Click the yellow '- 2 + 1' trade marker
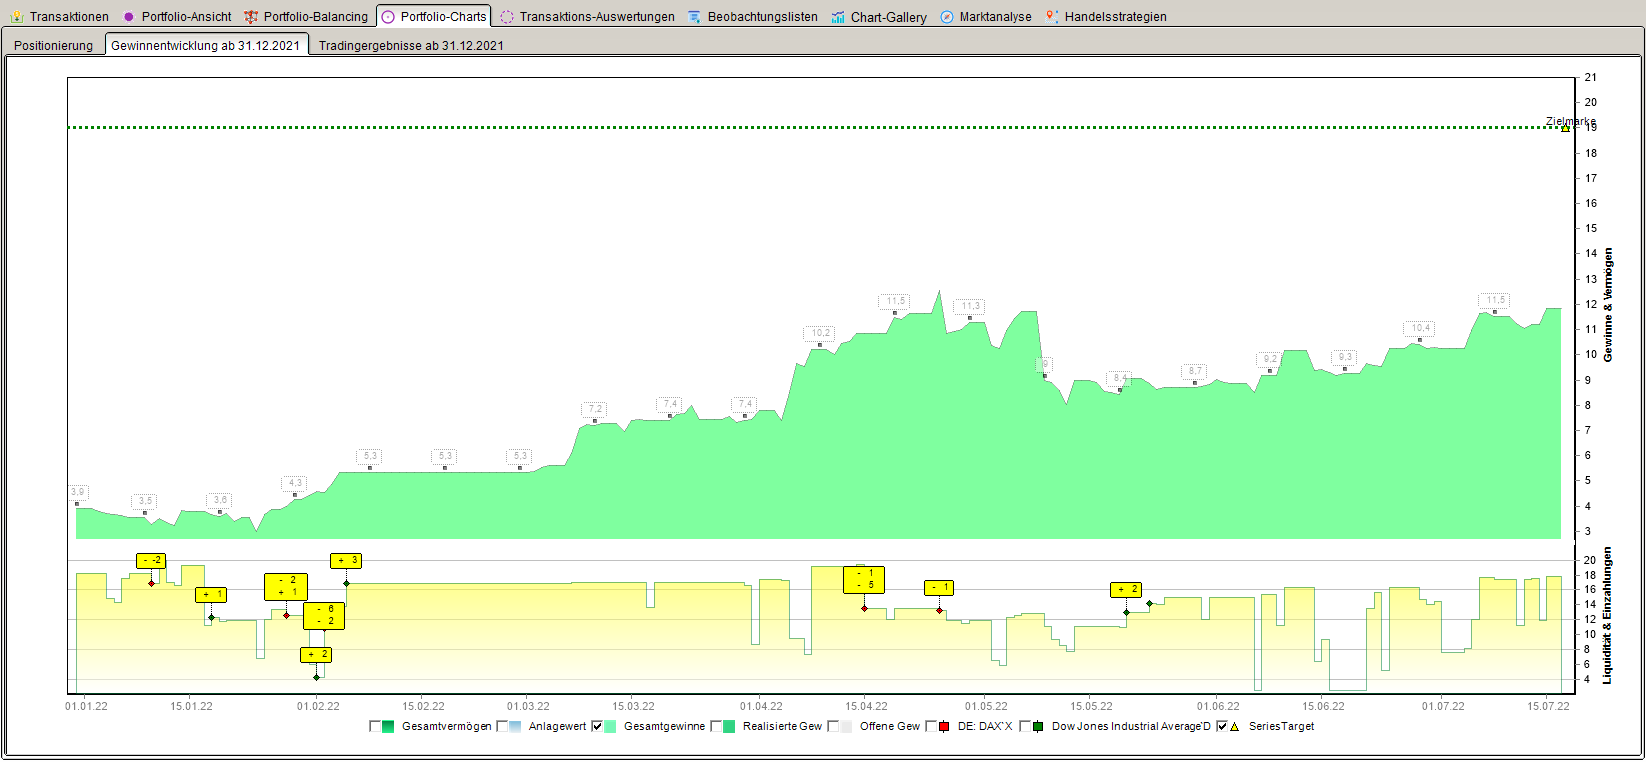This screenshot has width=1646, height=762. 286,587
